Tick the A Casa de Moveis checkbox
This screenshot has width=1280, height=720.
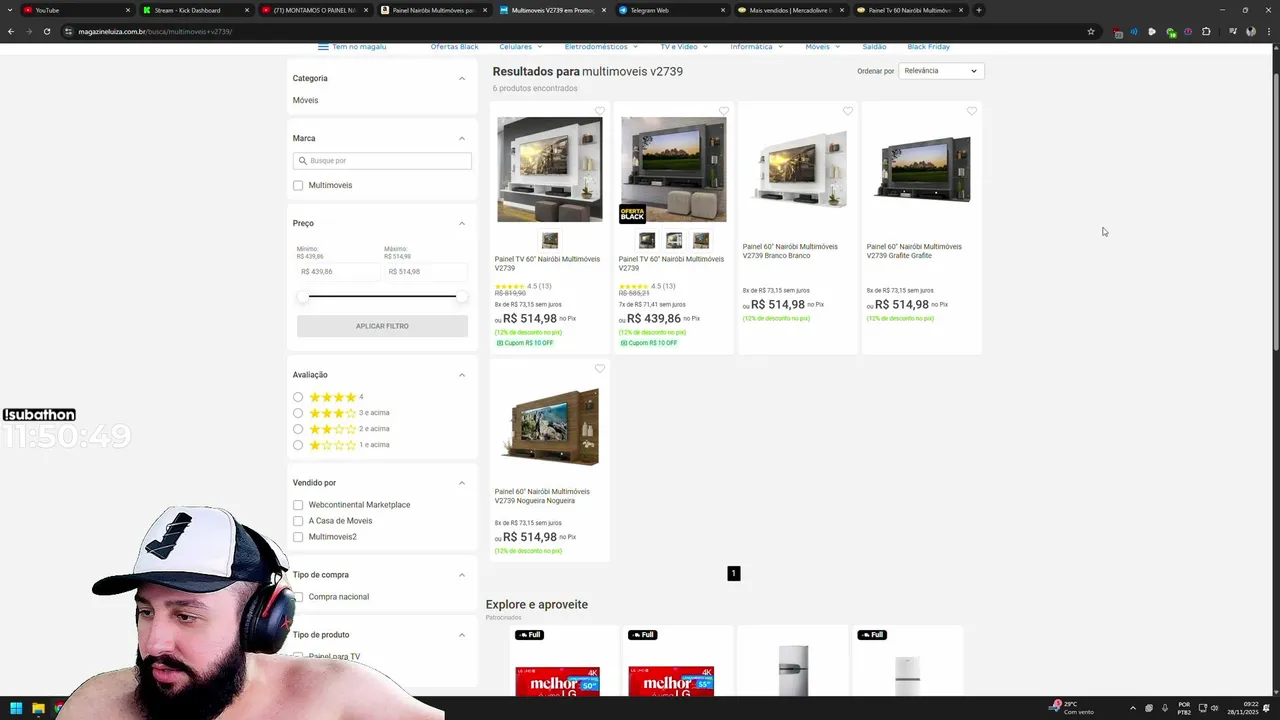pyautogui.click(x=298, y=521)
